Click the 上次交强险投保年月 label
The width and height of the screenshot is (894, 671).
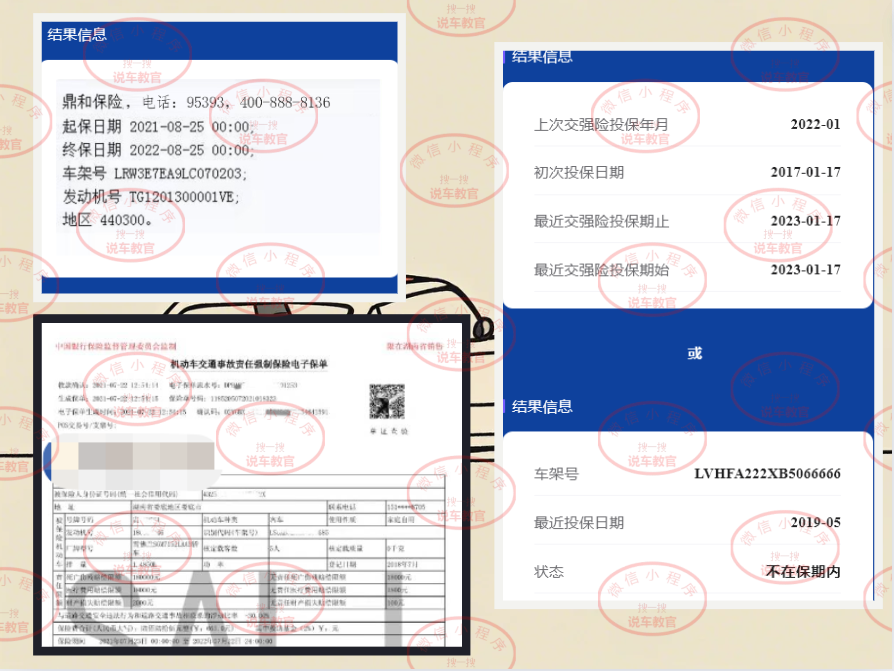tap(600, 124)
